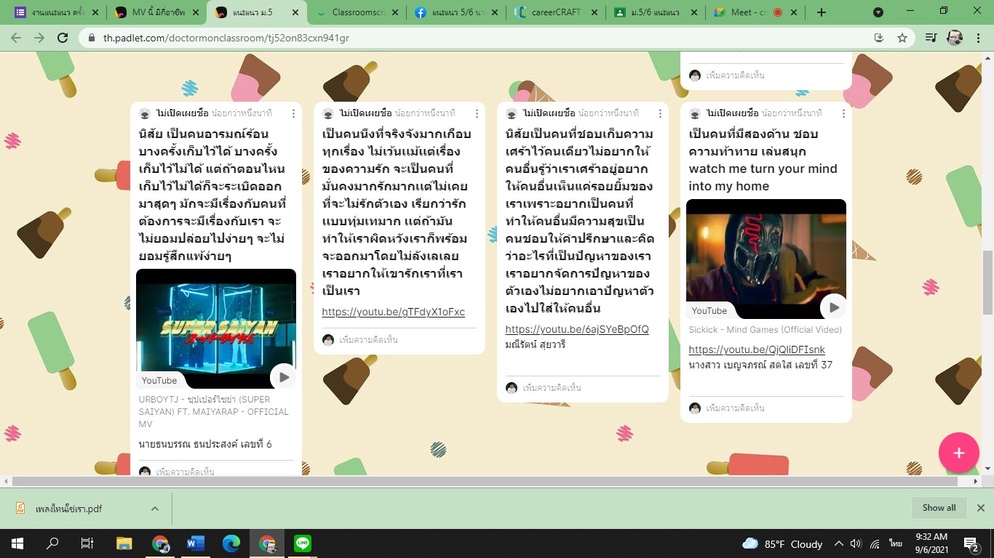Open Microsoft Edge from taskbar
994x558 pixels.
[231, 543]
